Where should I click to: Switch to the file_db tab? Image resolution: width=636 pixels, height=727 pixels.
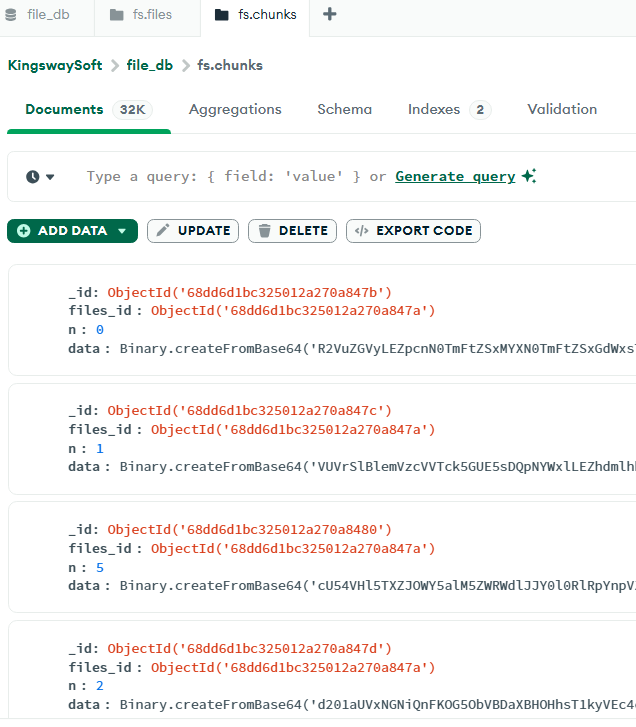tap(46, 15)
